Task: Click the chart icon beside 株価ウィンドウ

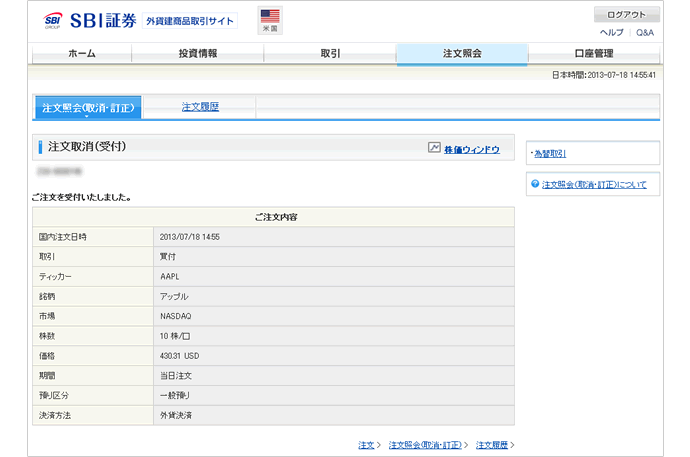Action: tap(434, 147)
